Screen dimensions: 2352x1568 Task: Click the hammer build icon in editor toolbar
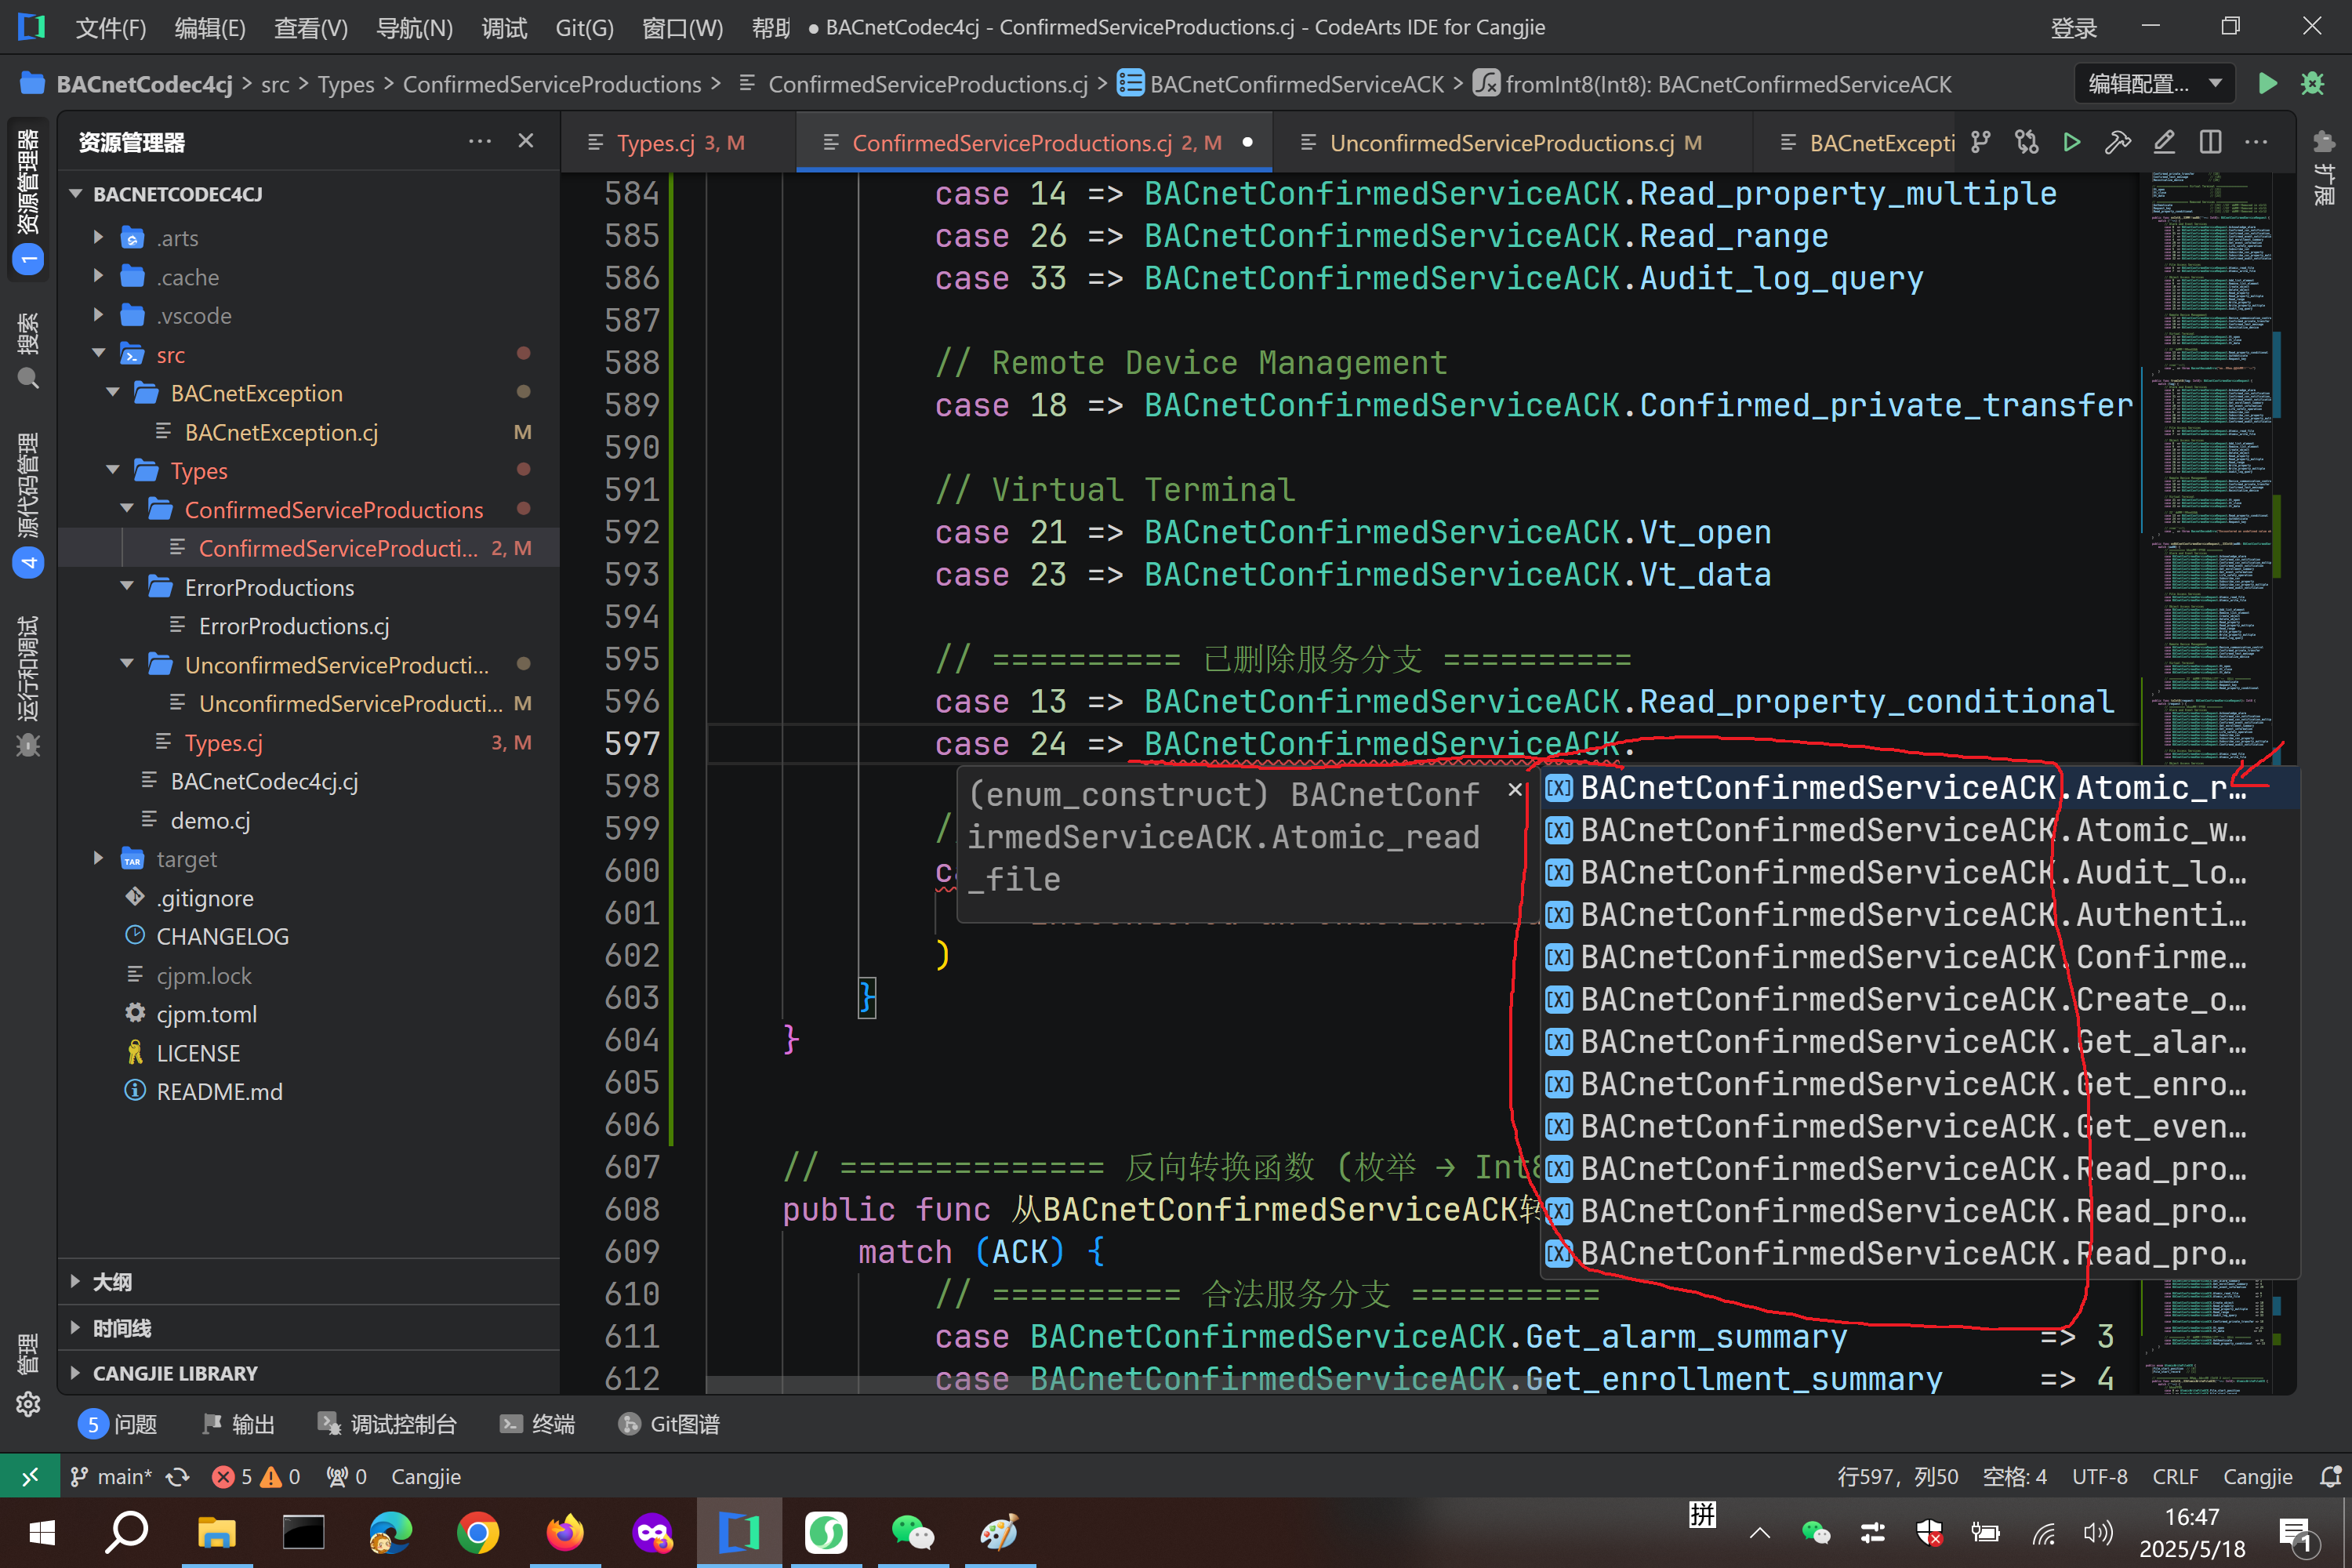(x=2118, y=142)
